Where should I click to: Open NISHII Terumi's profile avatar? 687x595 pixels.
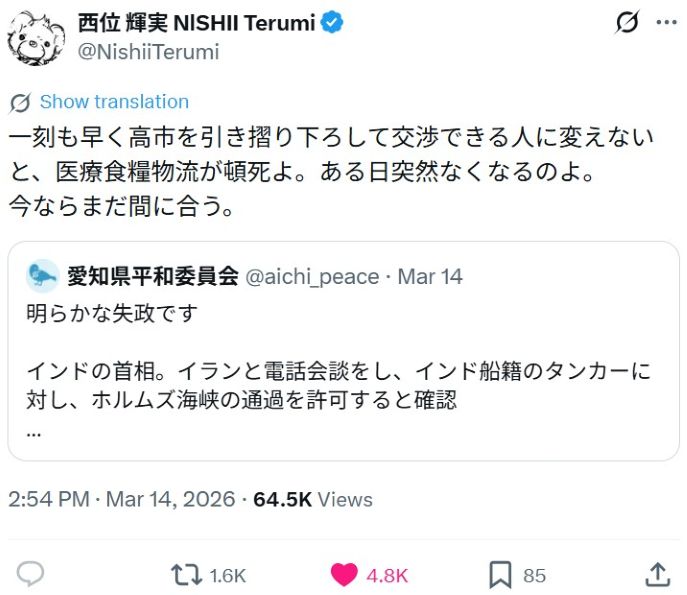coord(36,37)
